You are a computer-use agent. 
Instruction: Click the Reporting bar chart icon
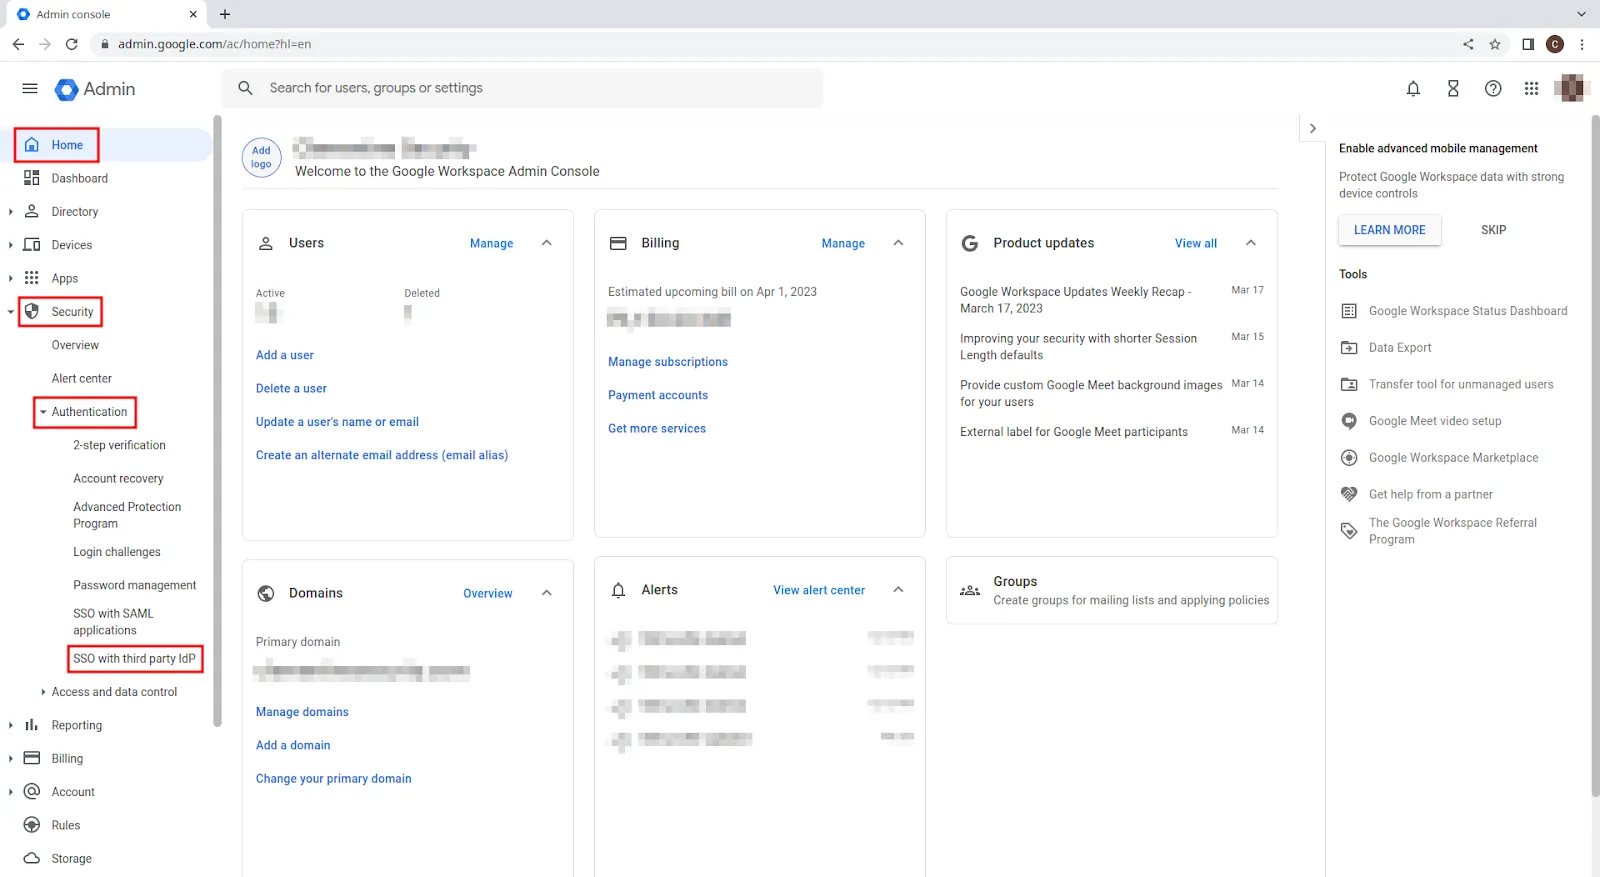(x=32, y=725)
